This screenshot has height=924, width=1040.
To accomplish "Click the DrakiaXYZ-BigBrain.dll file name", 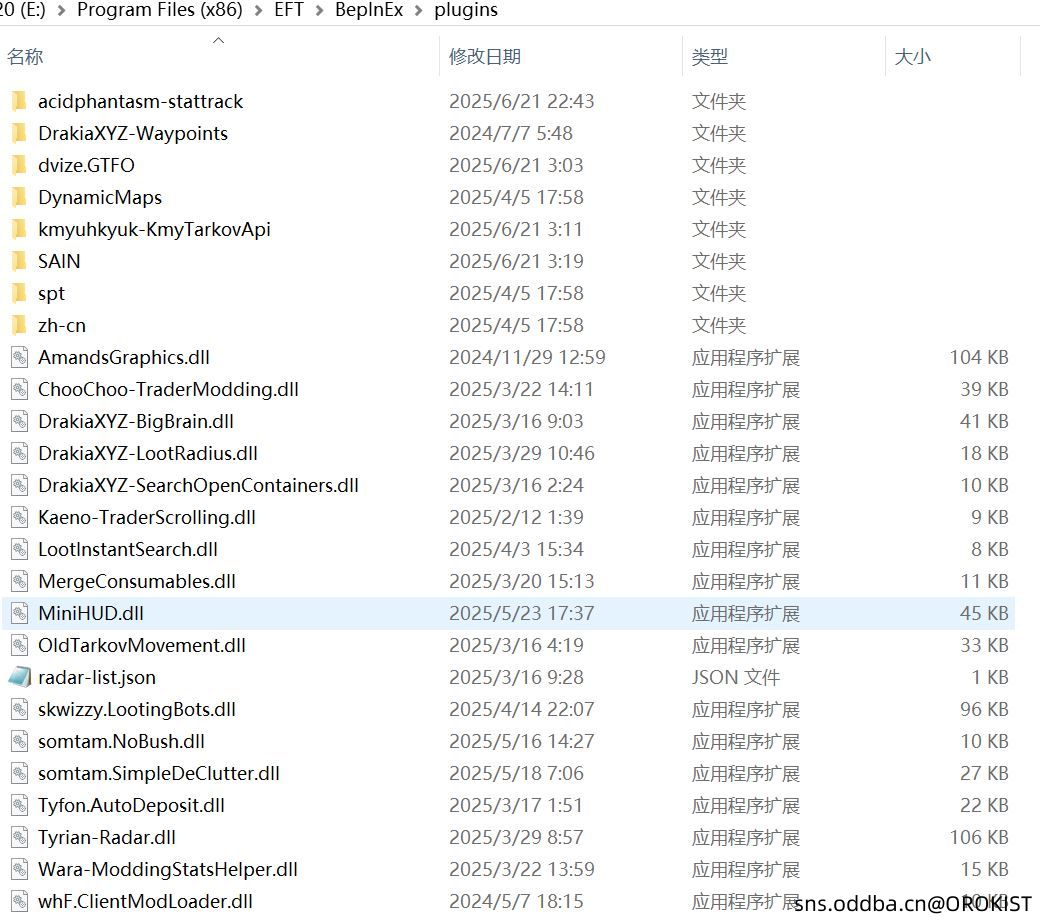I will (136, 421).
